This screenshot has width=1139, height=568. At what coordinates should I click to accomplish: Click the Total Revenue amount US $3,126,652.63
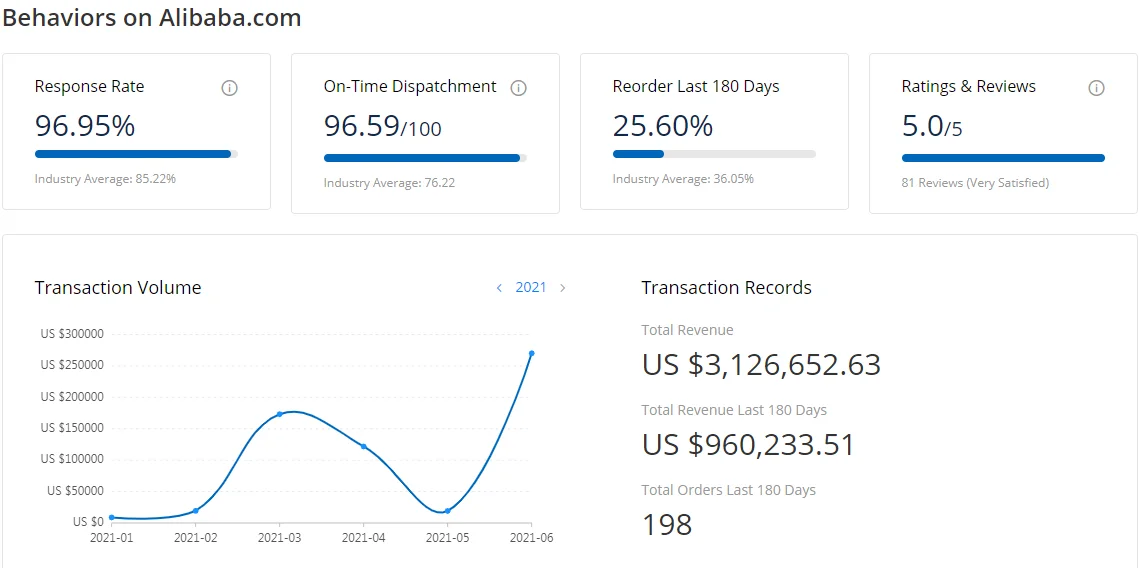tap(761, 365)
